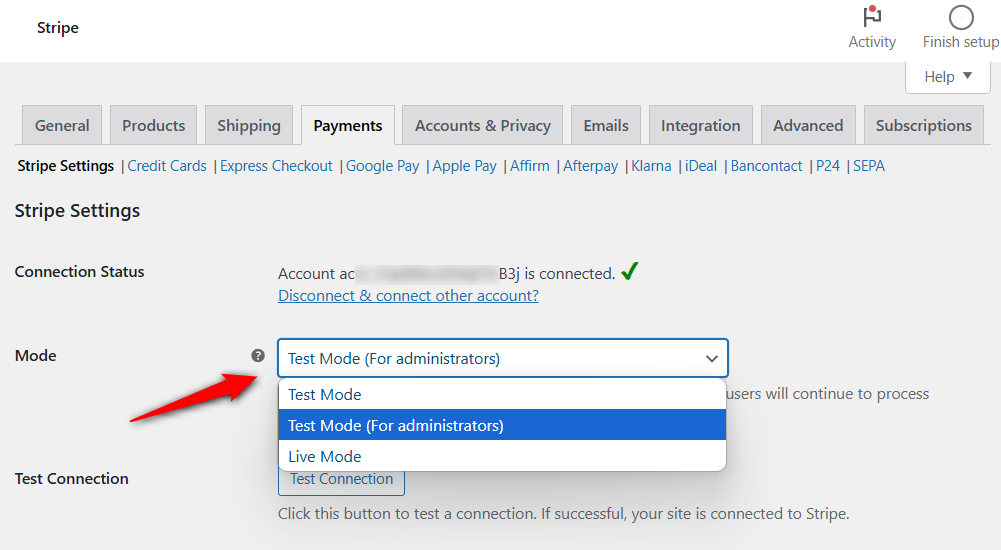This screenshot has height=550, width=1001.
Task: Click the Mode field label
Action: (36, 355)
